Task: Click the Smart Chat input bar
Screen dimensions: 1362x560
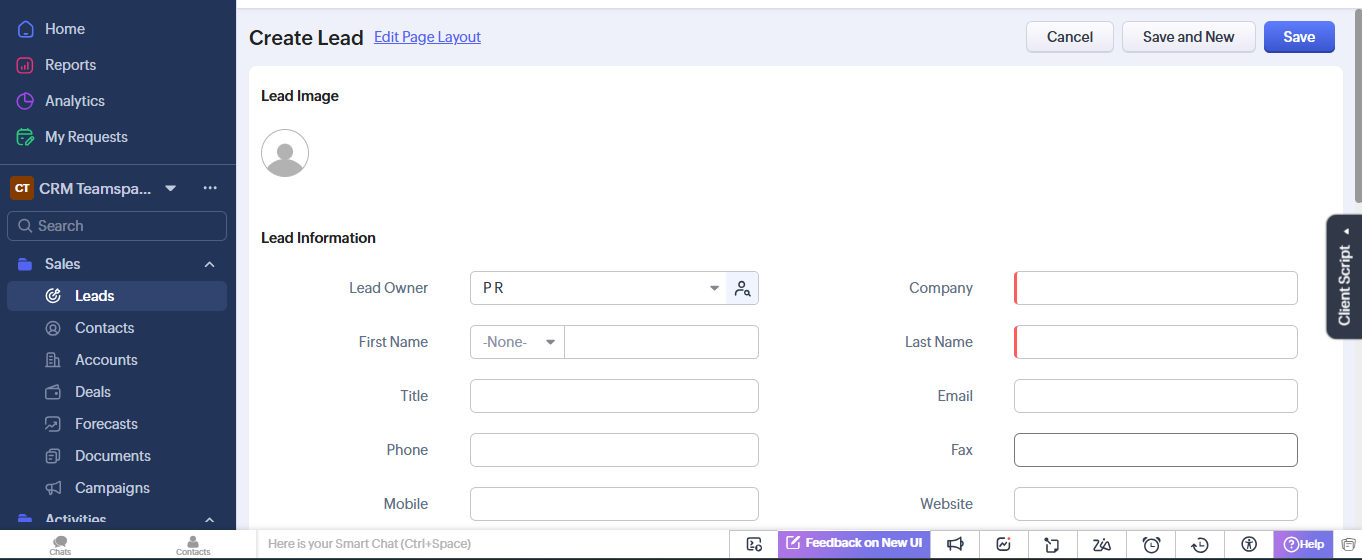Action: coord(494,544)
